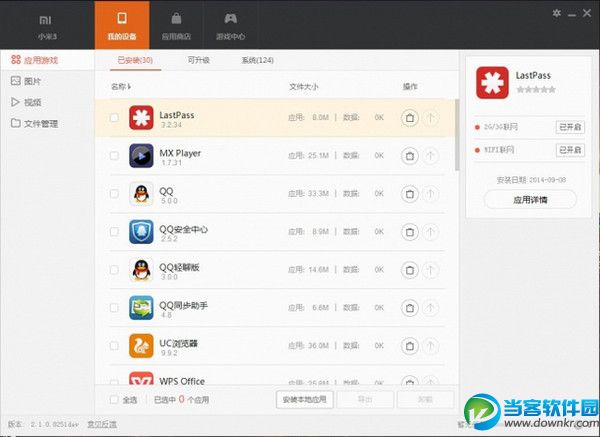This screenshot has width=600, height=437.
Task: Uninstall MX Player via trash icon
Action: tap(409, 156)
